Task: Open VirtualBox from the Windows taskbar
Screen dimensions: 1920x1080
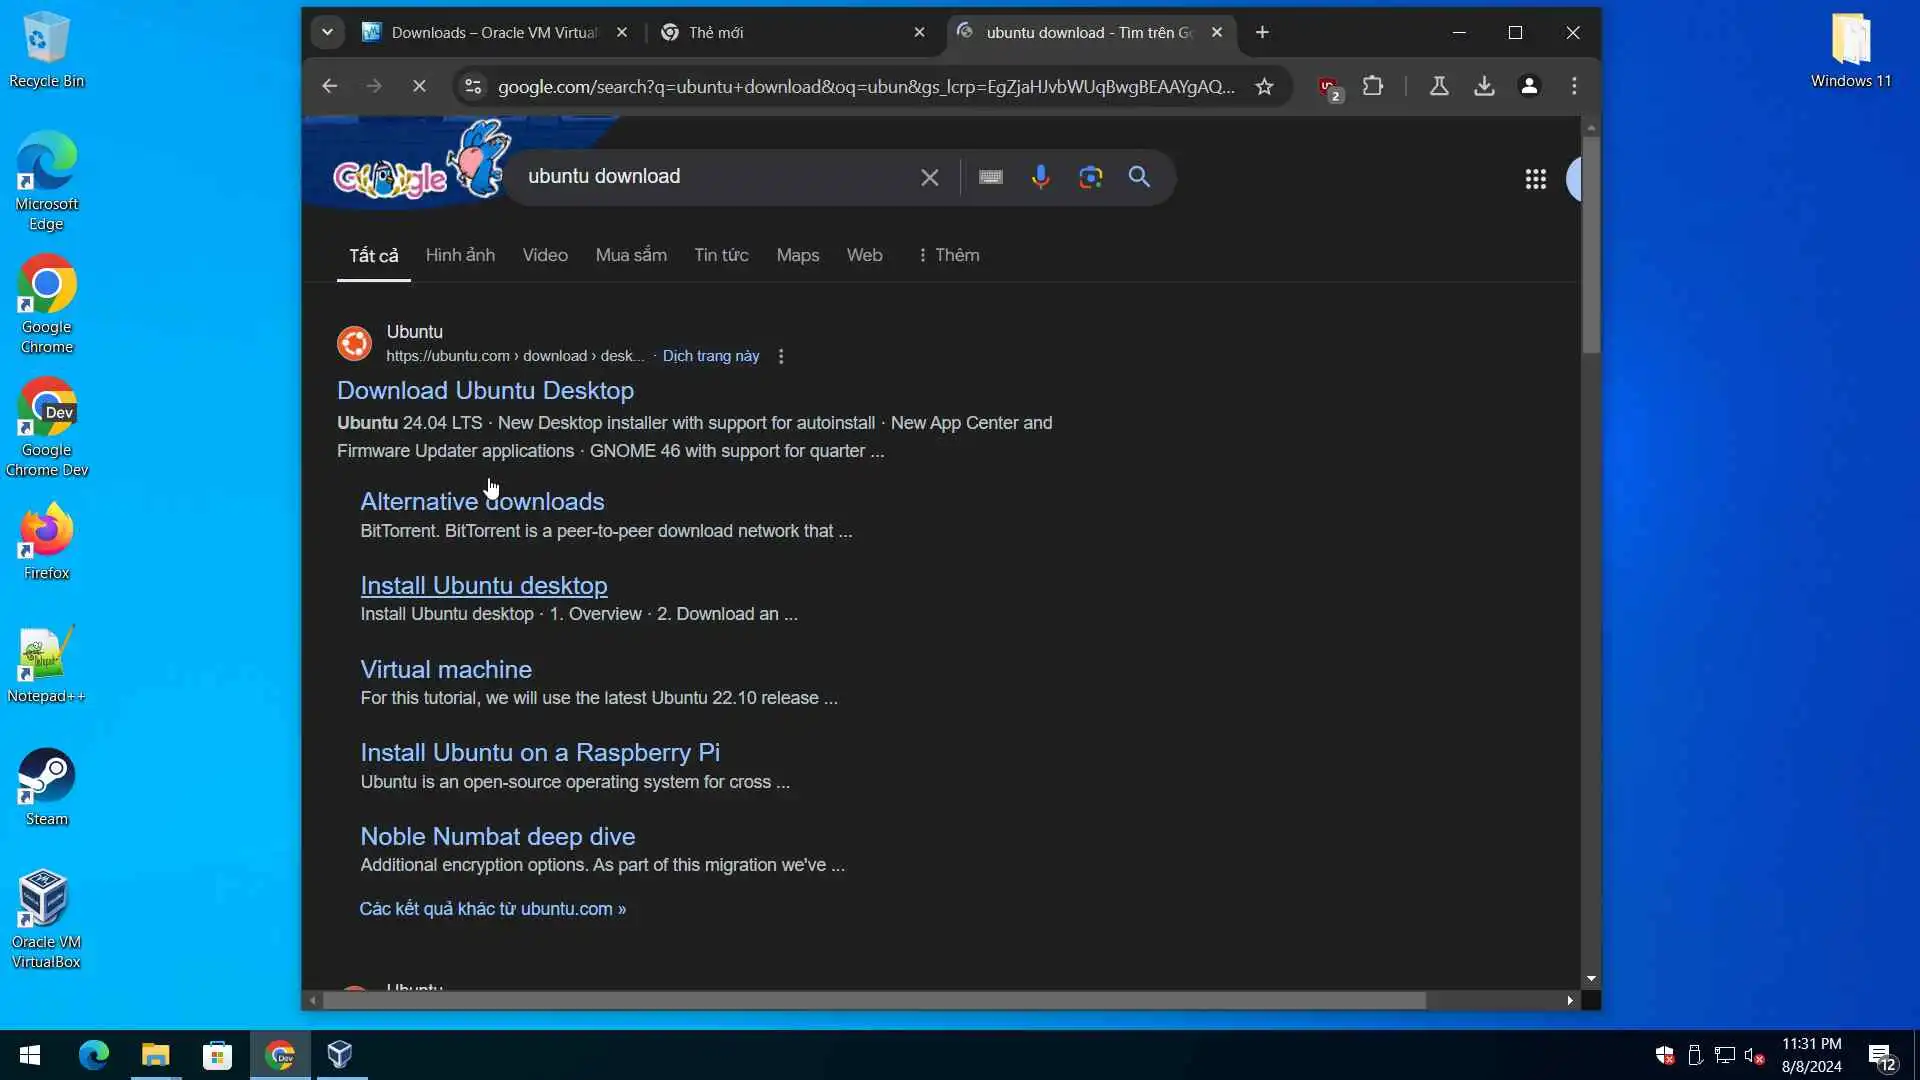Action: tap(340, 1055)
